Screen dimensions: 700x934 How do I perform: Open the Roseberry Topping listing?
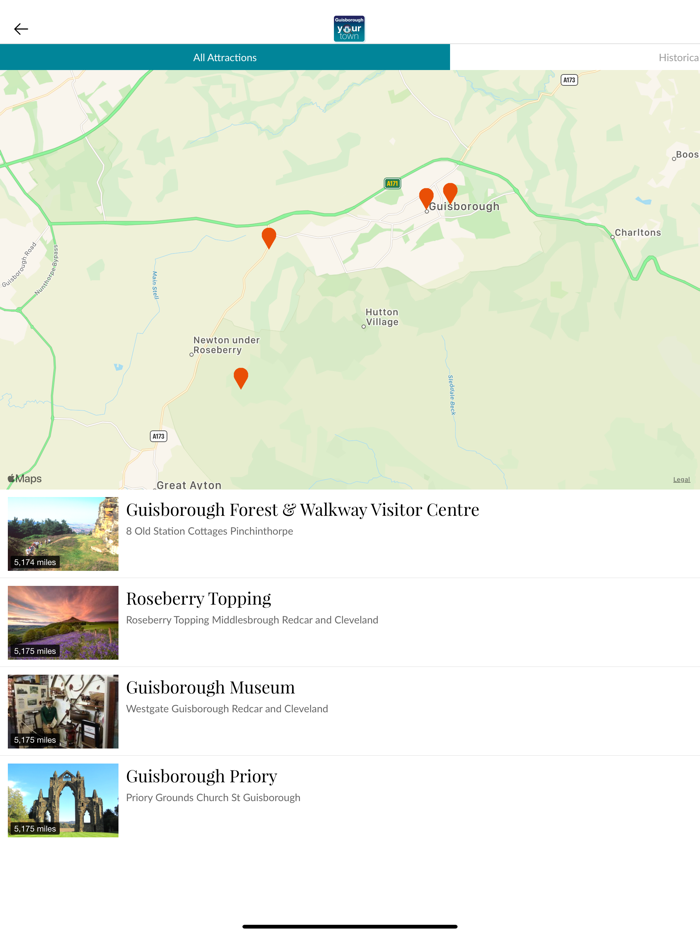[x=350, y=622]
